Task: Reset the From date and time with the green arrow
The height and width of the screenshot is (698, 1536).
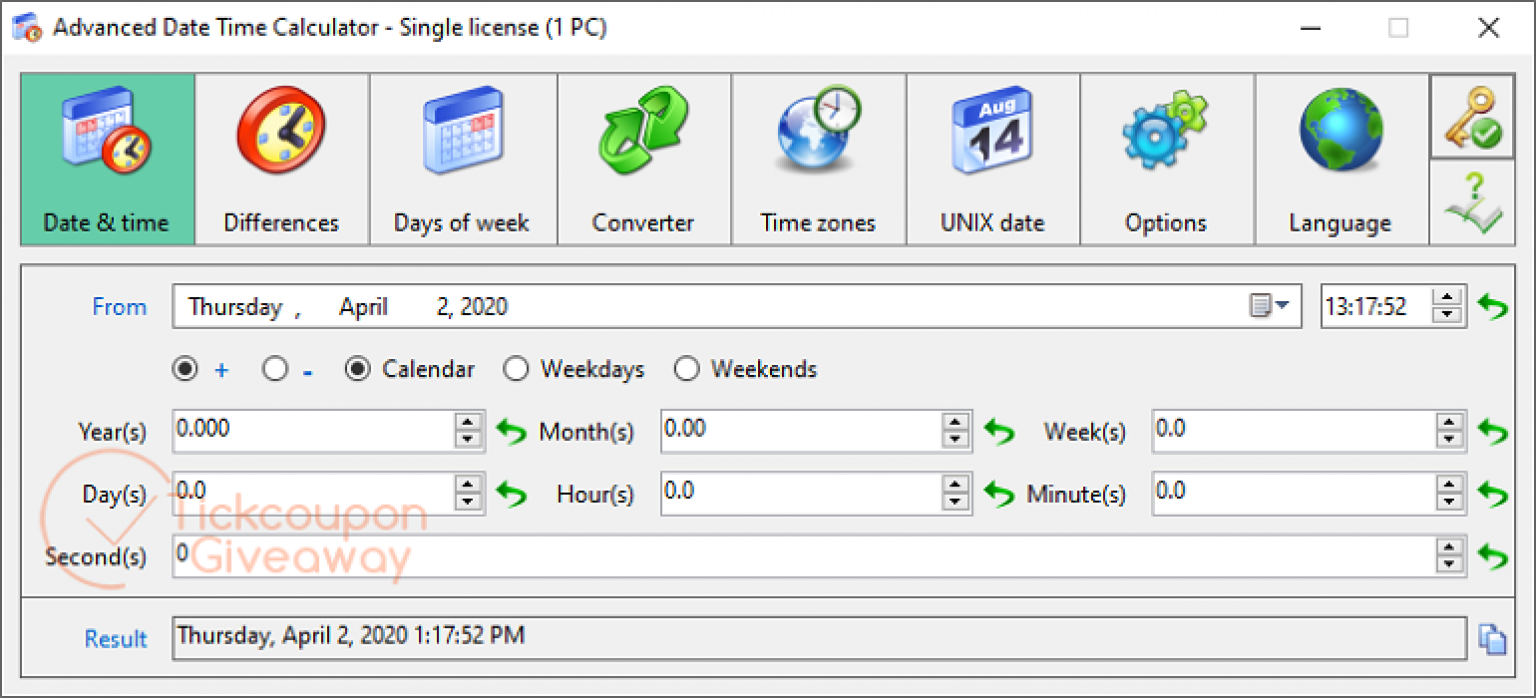Action: coord(1493,307)
